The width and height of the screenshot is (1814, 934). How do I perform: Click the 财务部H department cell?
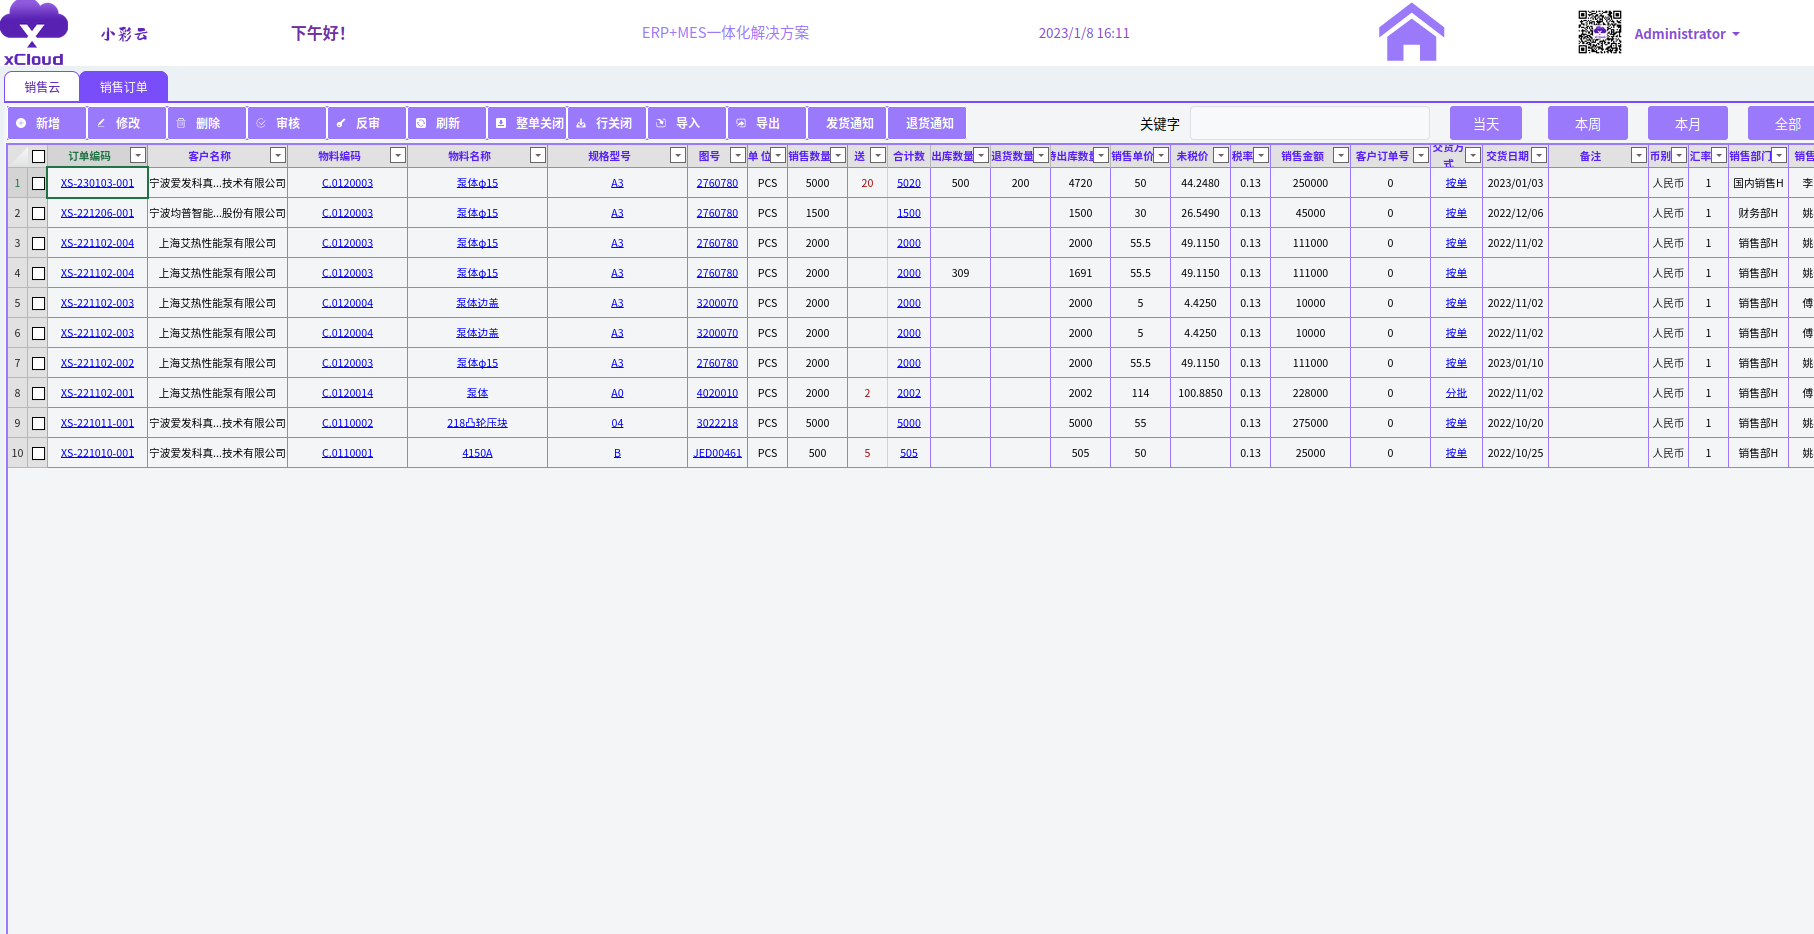coord(1758,213)
